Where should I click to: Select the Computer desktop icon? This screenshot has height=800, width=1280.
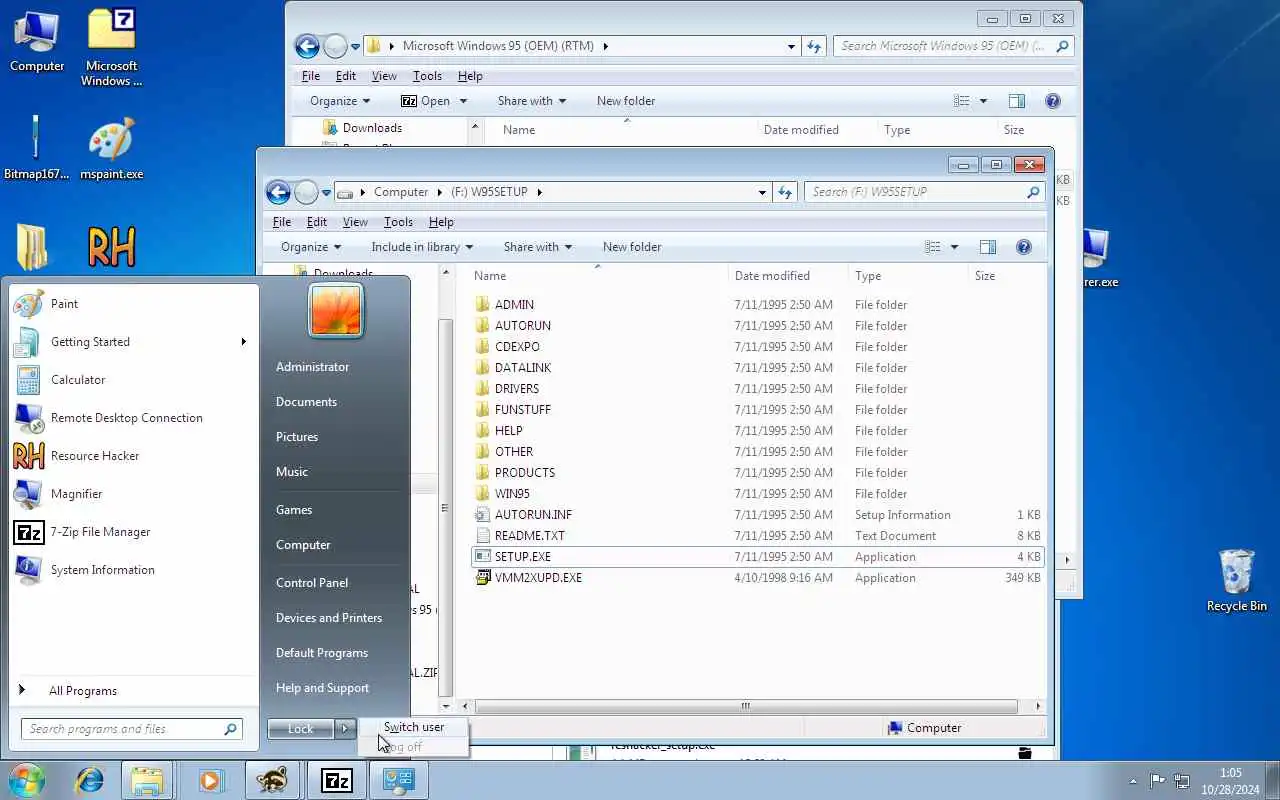37,41
